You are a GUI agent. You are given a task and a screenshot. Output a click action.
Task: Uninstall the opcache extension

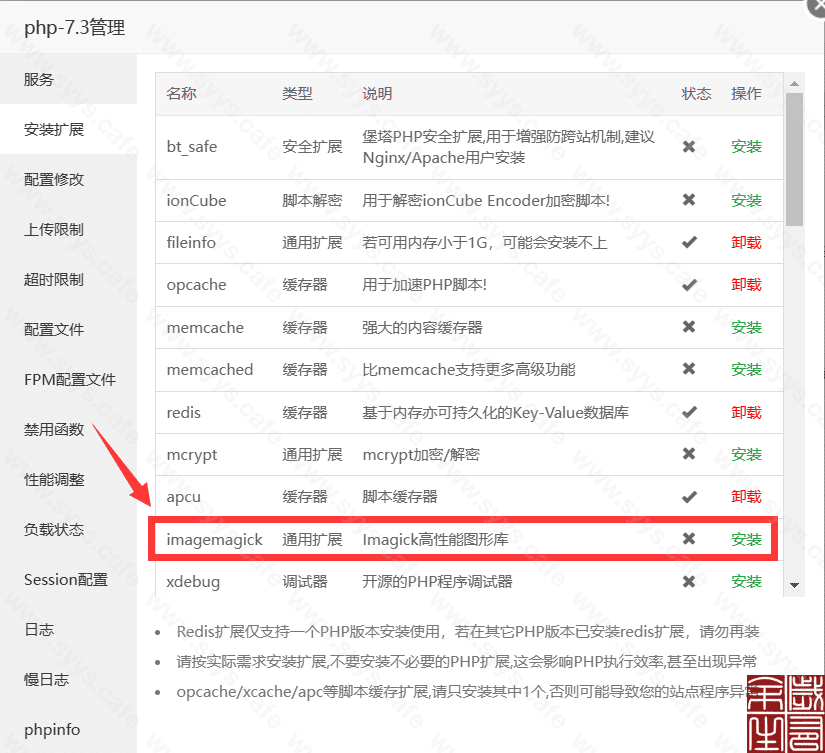point(746,285)
